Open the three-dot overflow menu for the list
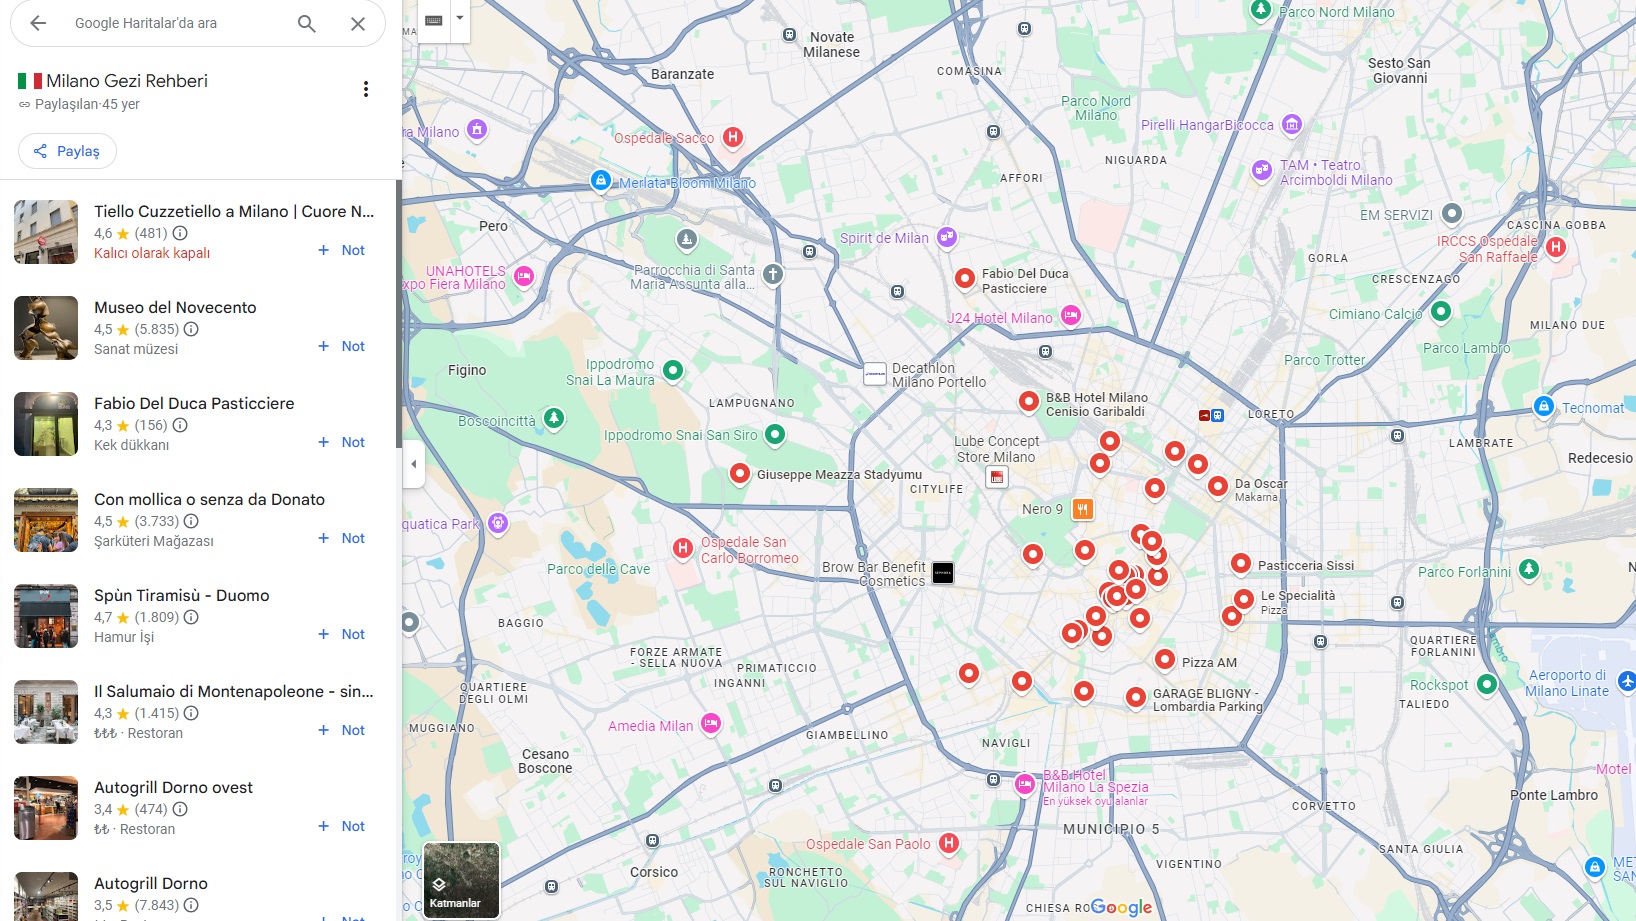Viewport: 1636px width, 921px height. point(365,89)
